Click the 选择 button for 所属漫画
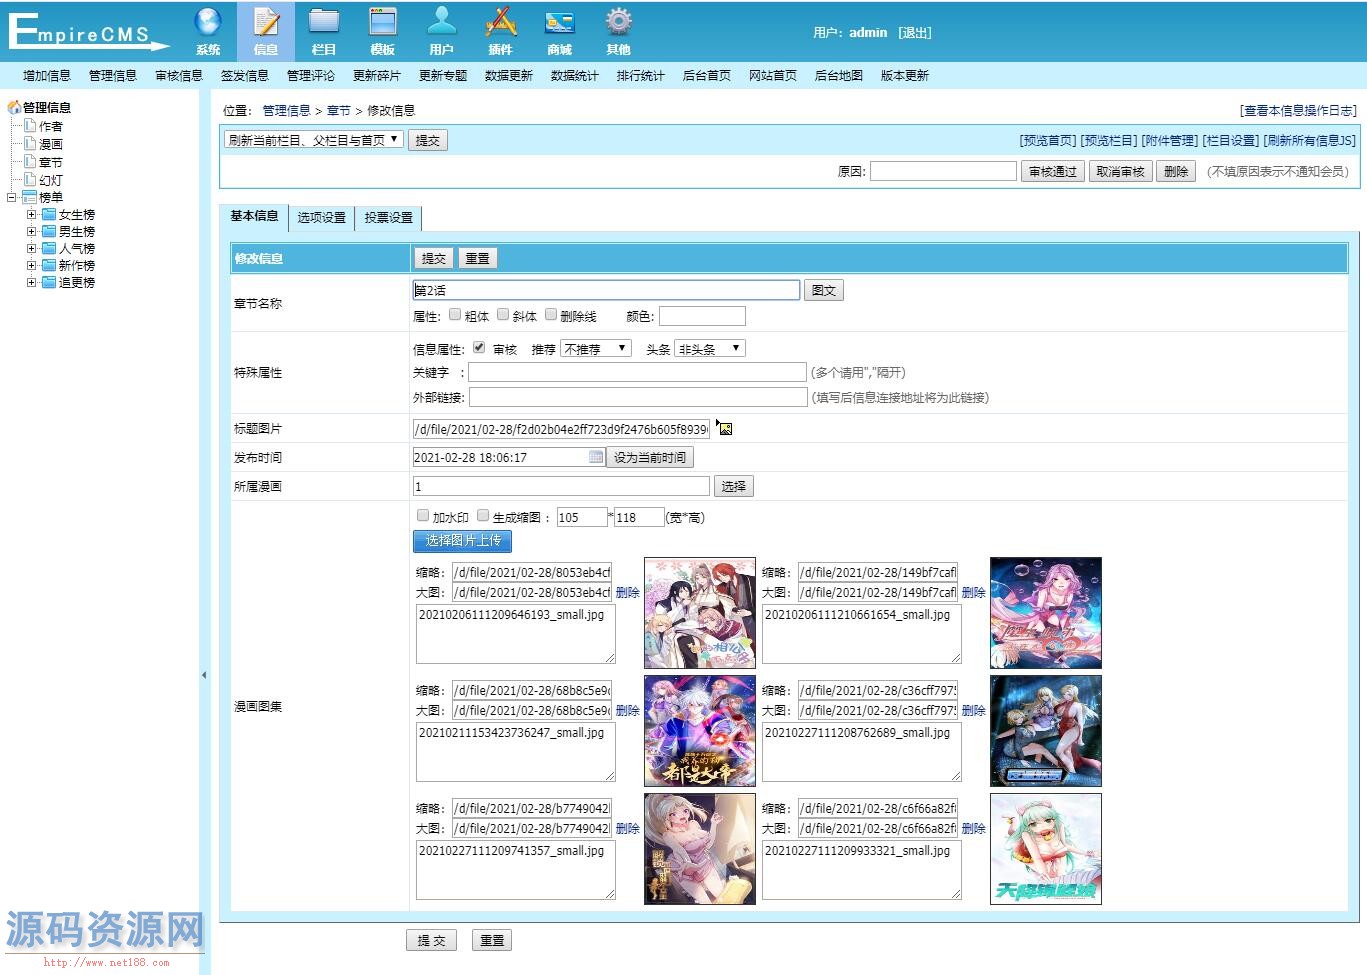 click(734, 486)
